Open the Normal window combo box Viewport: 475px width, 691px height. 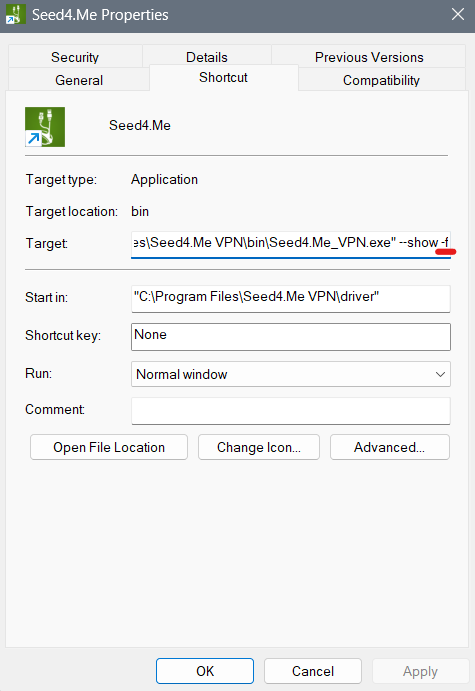pyautogui.click(x=290, y=374)
